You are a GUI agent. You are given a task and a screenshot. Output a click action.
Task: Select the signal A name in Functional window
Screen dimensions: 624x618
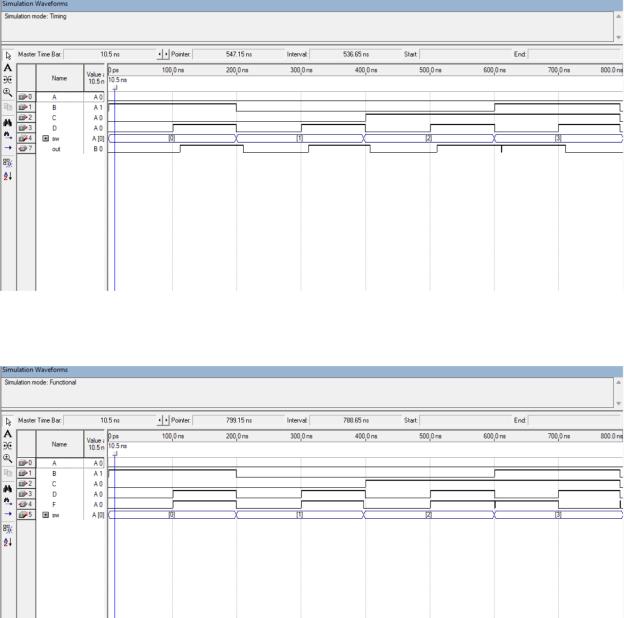click(54, 463)
